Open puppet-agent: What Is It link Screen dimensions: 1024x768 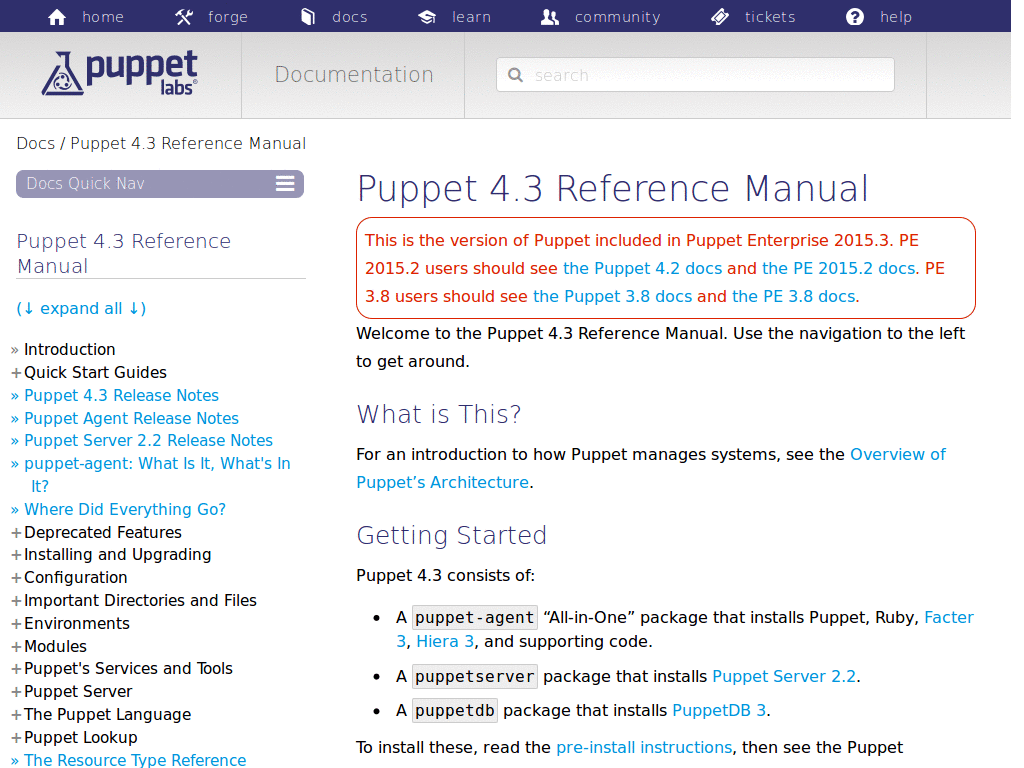tap(157, 474)
